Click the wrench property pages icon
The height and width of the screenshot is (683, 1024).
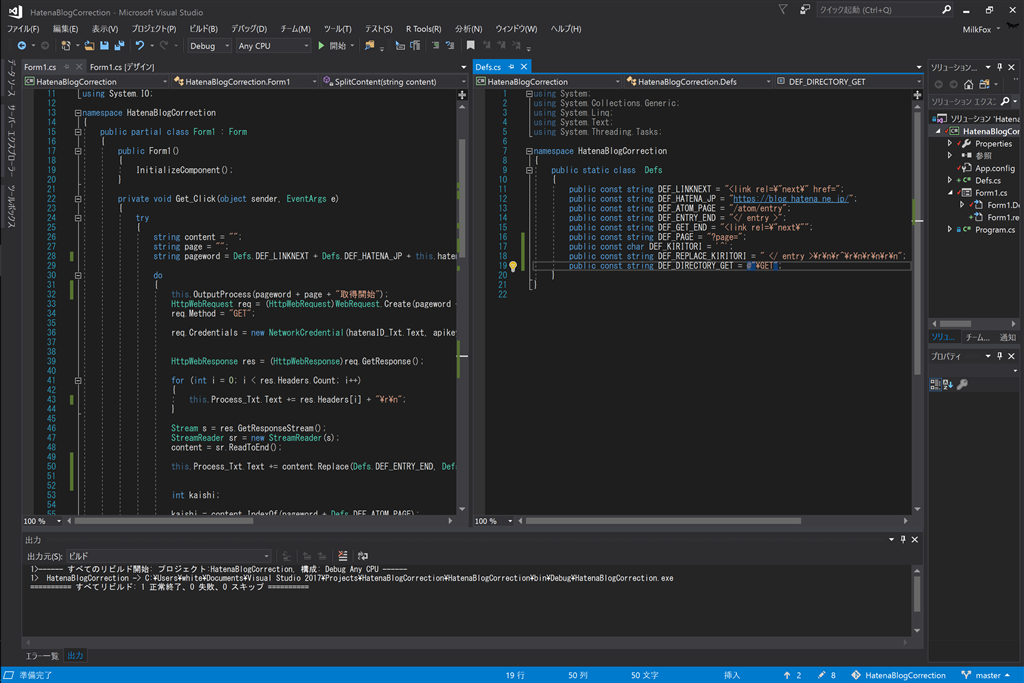[963, 384]
